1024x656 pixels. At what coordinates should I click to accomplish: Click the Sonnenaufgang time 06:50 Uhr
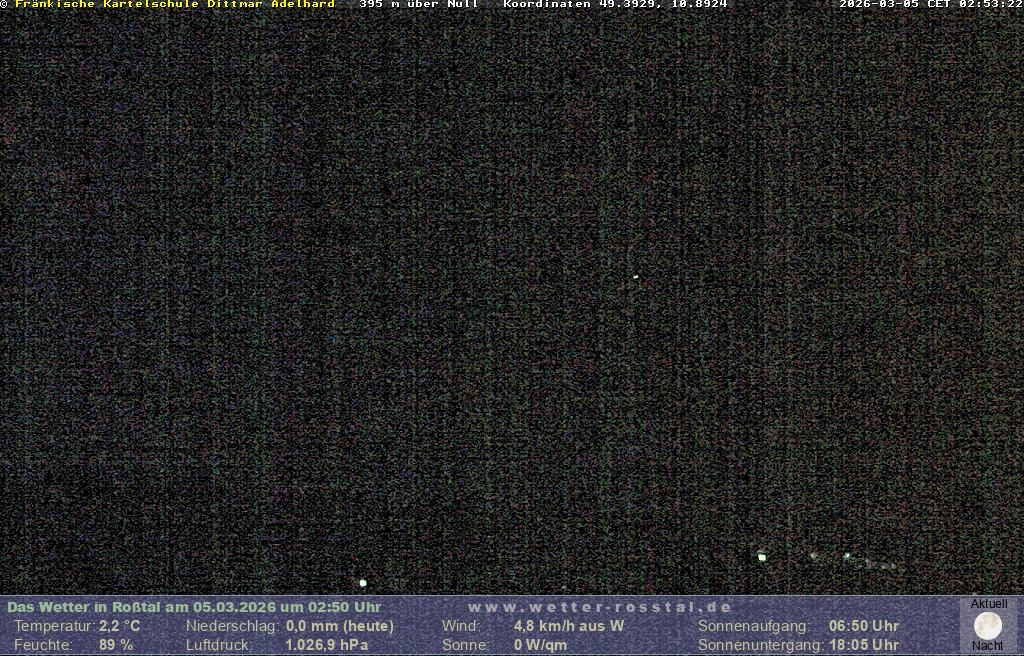coord(863,626)
